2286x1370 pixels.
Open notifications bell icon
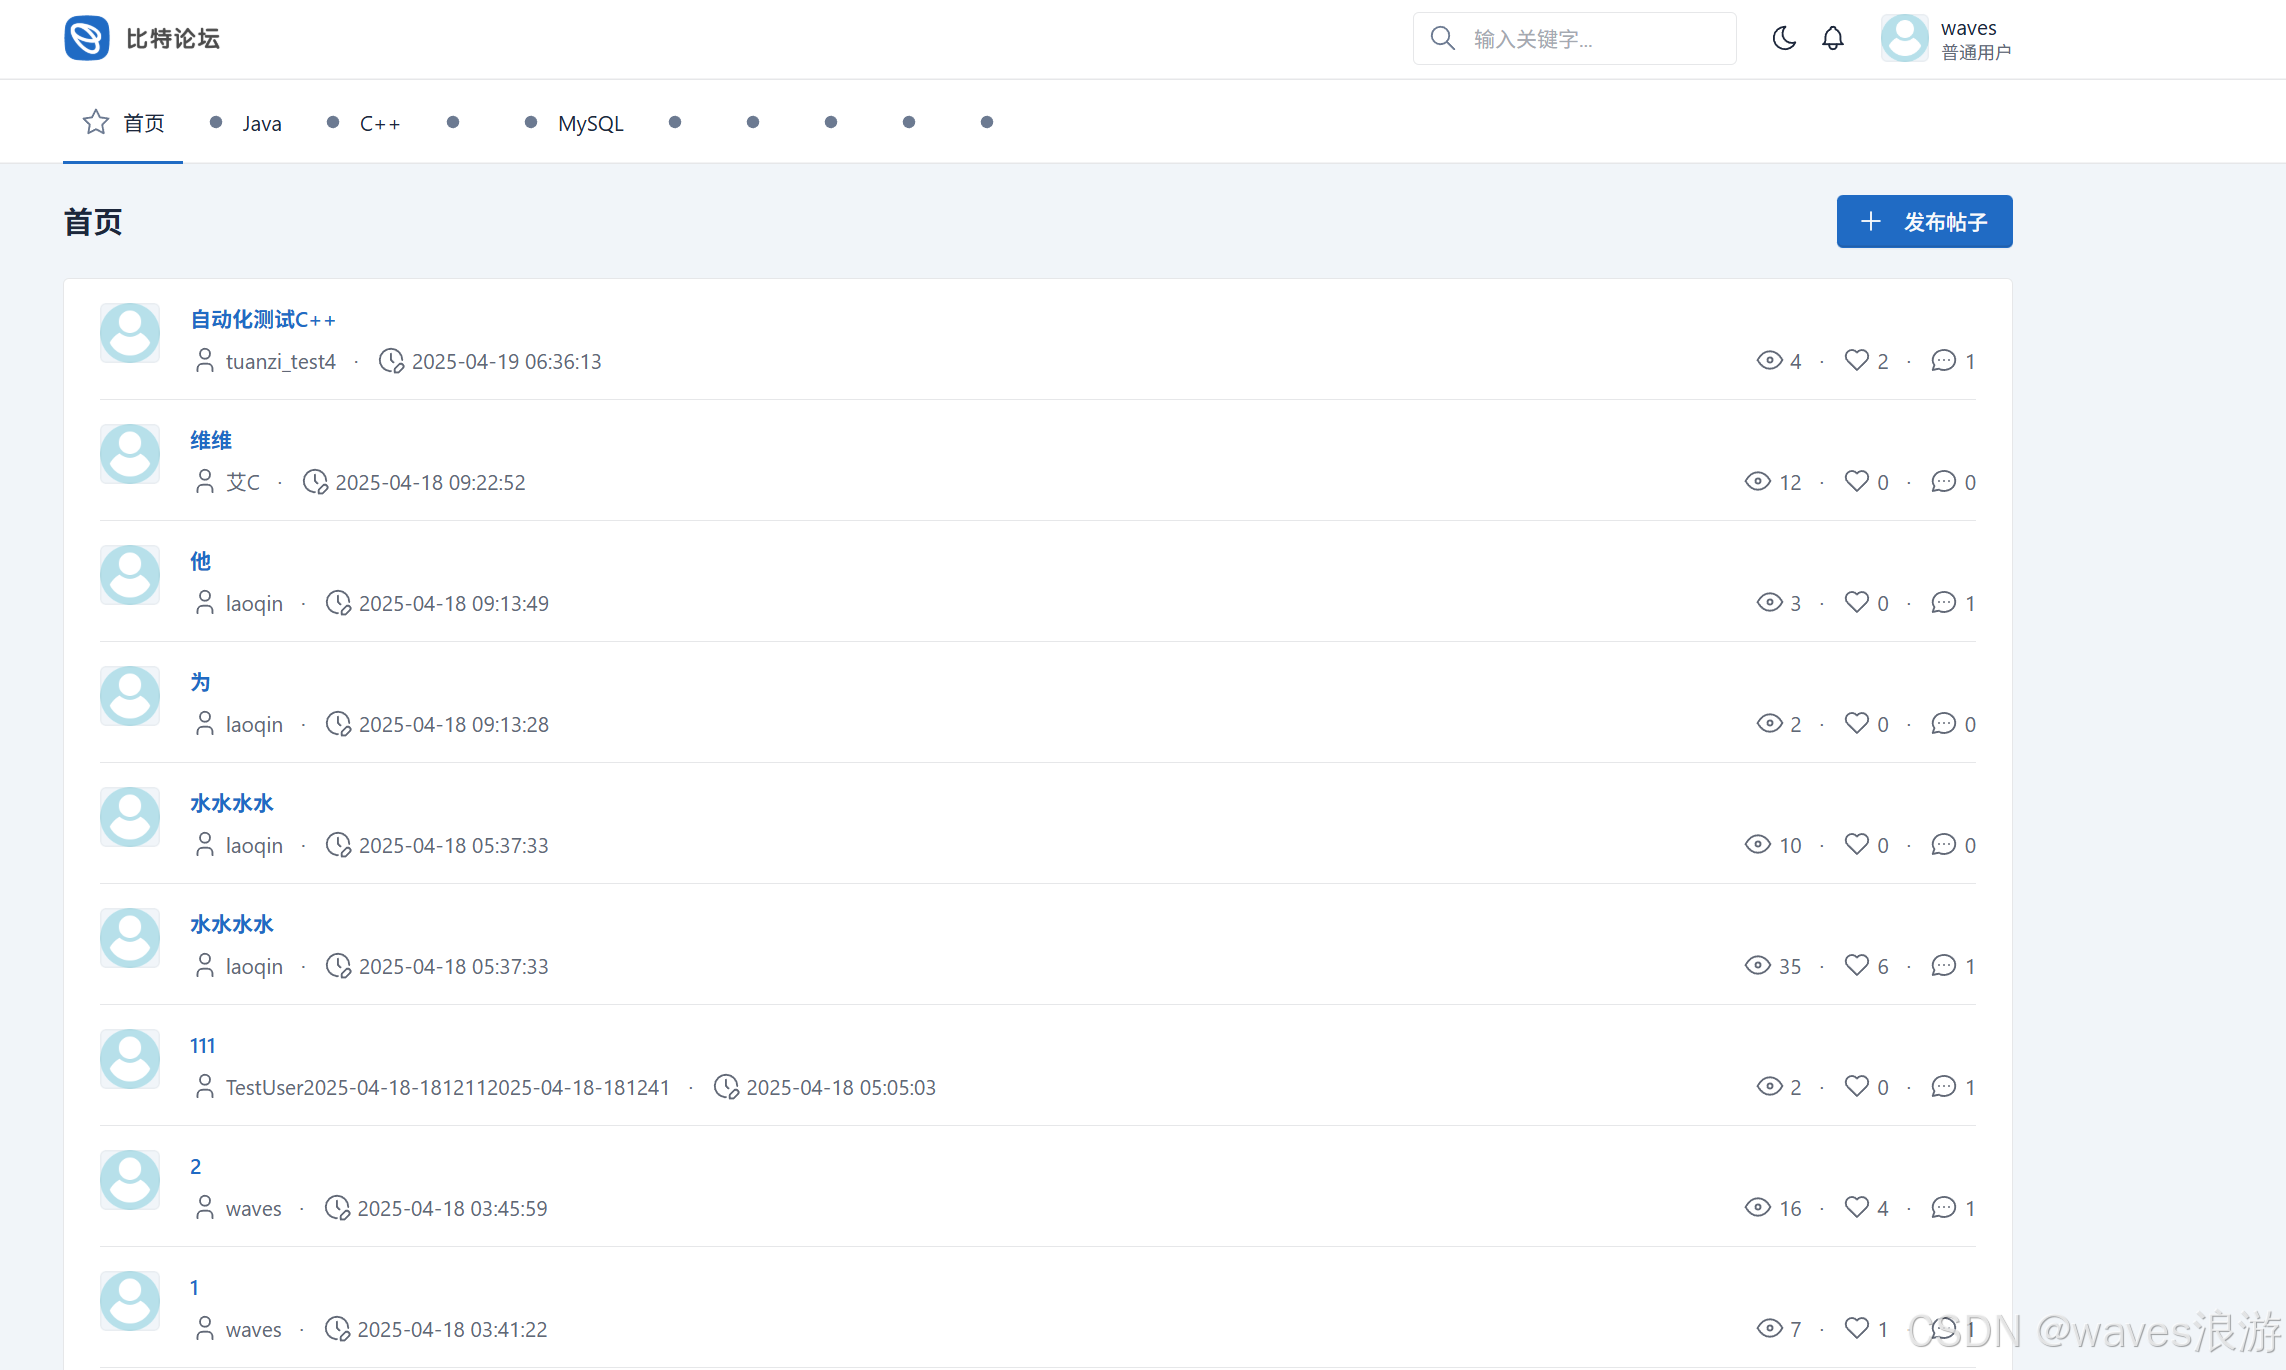1832,38
